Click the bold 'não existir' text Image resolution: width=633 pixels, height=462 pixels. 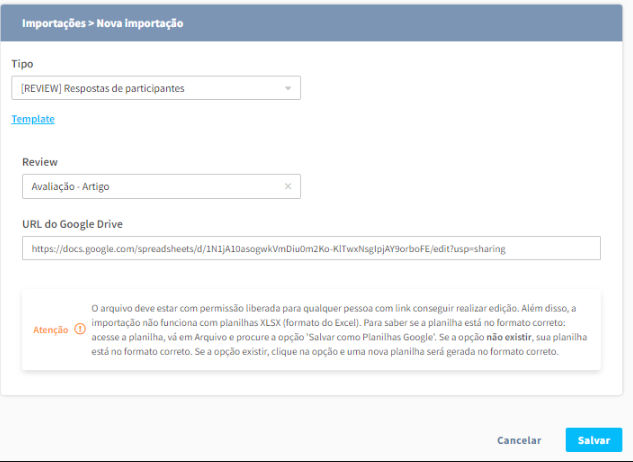tap(509, 337)
